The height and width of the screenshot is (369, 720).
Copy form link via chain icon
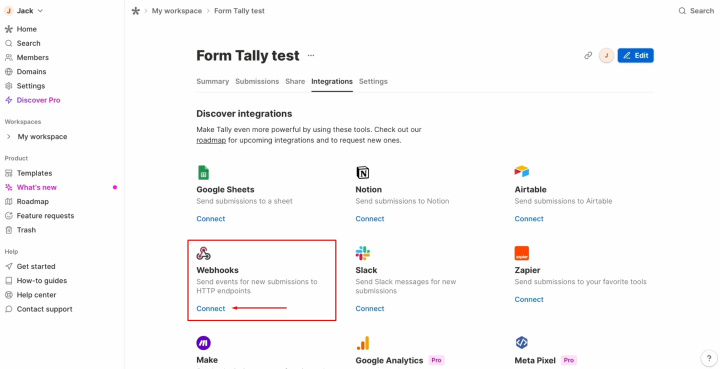point(588,56)
